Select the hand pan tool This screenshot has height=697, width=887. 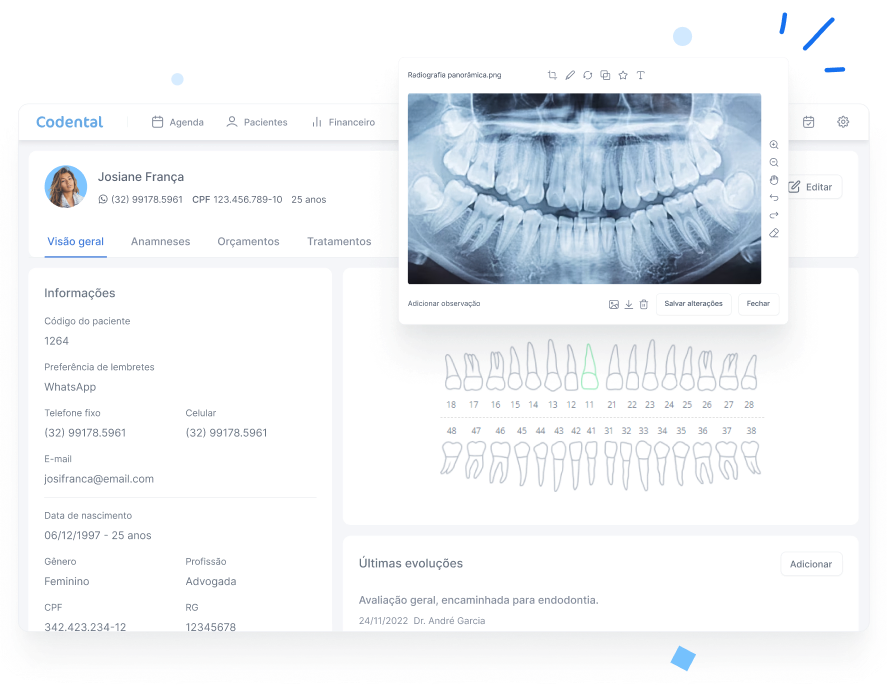click(774, 180)
